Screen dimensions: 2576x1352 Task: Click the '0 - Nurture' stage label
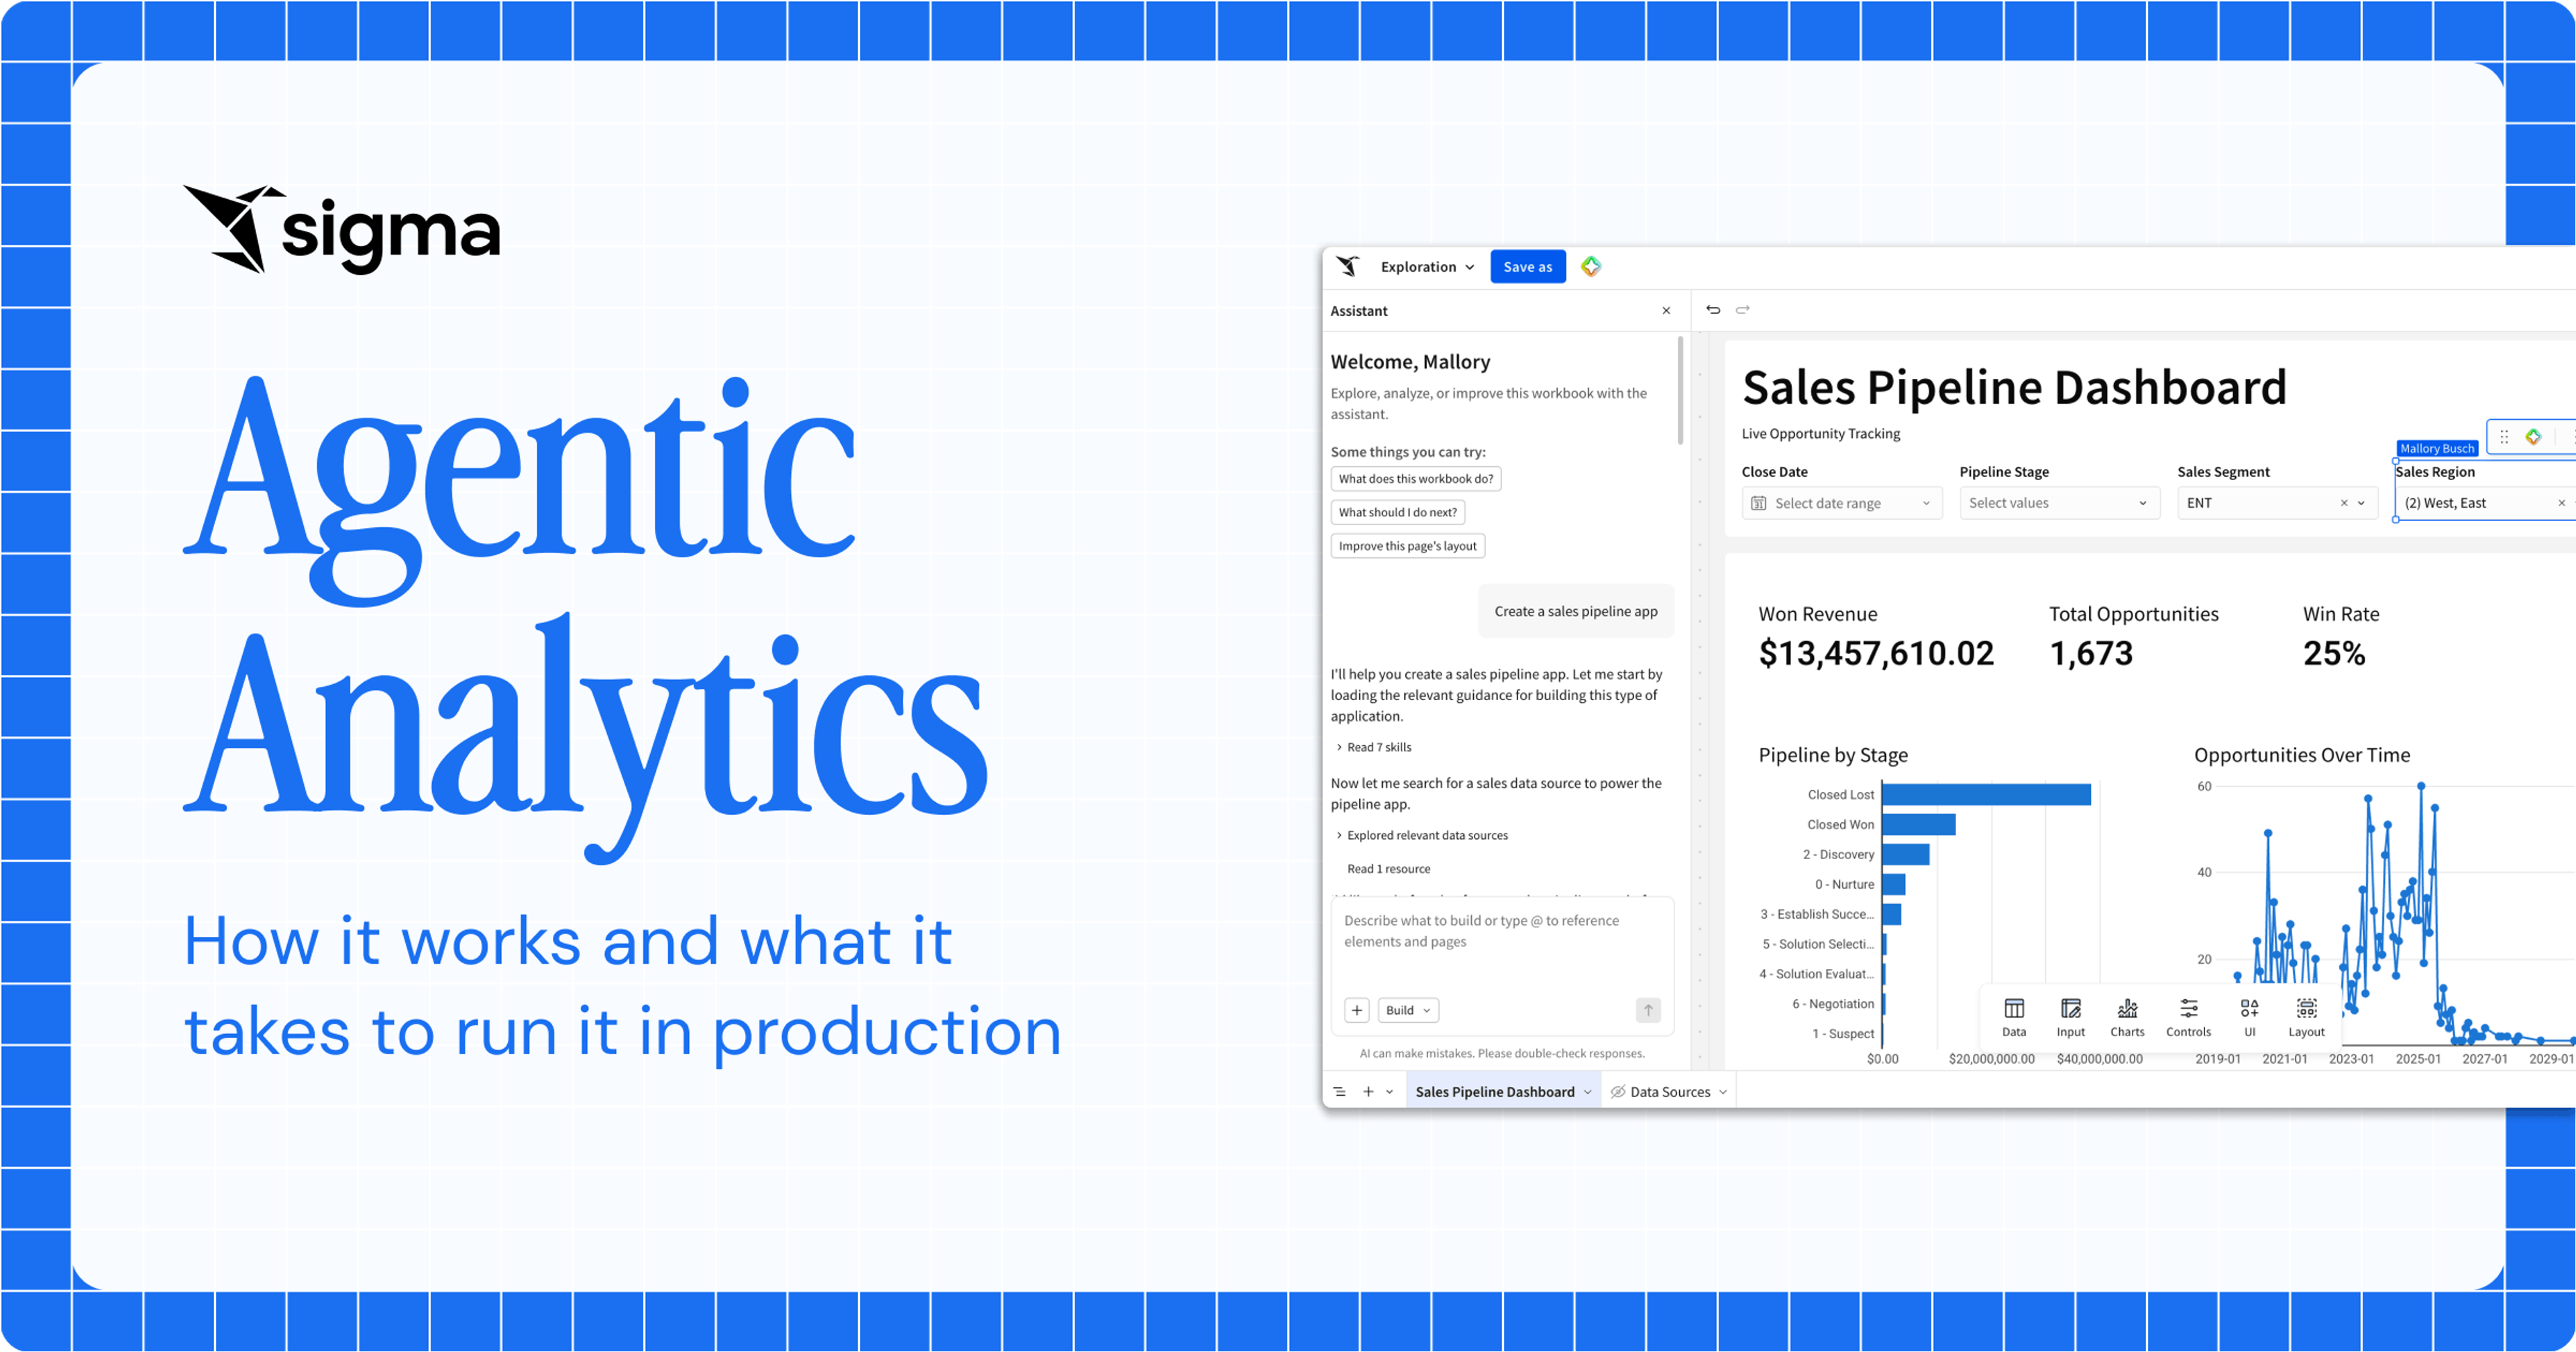(1844, 885)
